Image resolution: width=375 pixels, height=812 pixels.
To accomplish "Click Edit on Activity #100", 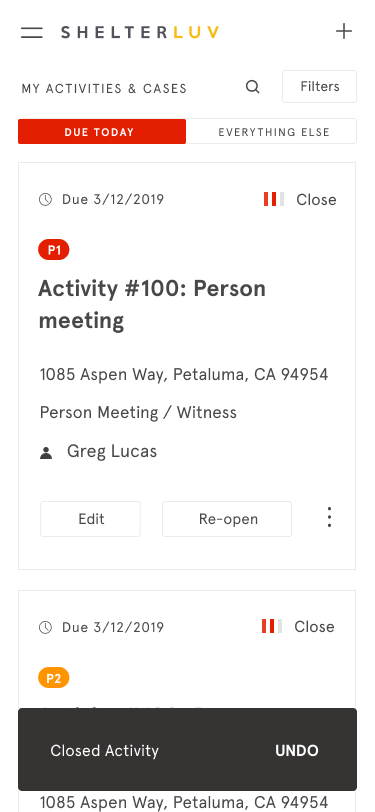I will click(91, 519).
